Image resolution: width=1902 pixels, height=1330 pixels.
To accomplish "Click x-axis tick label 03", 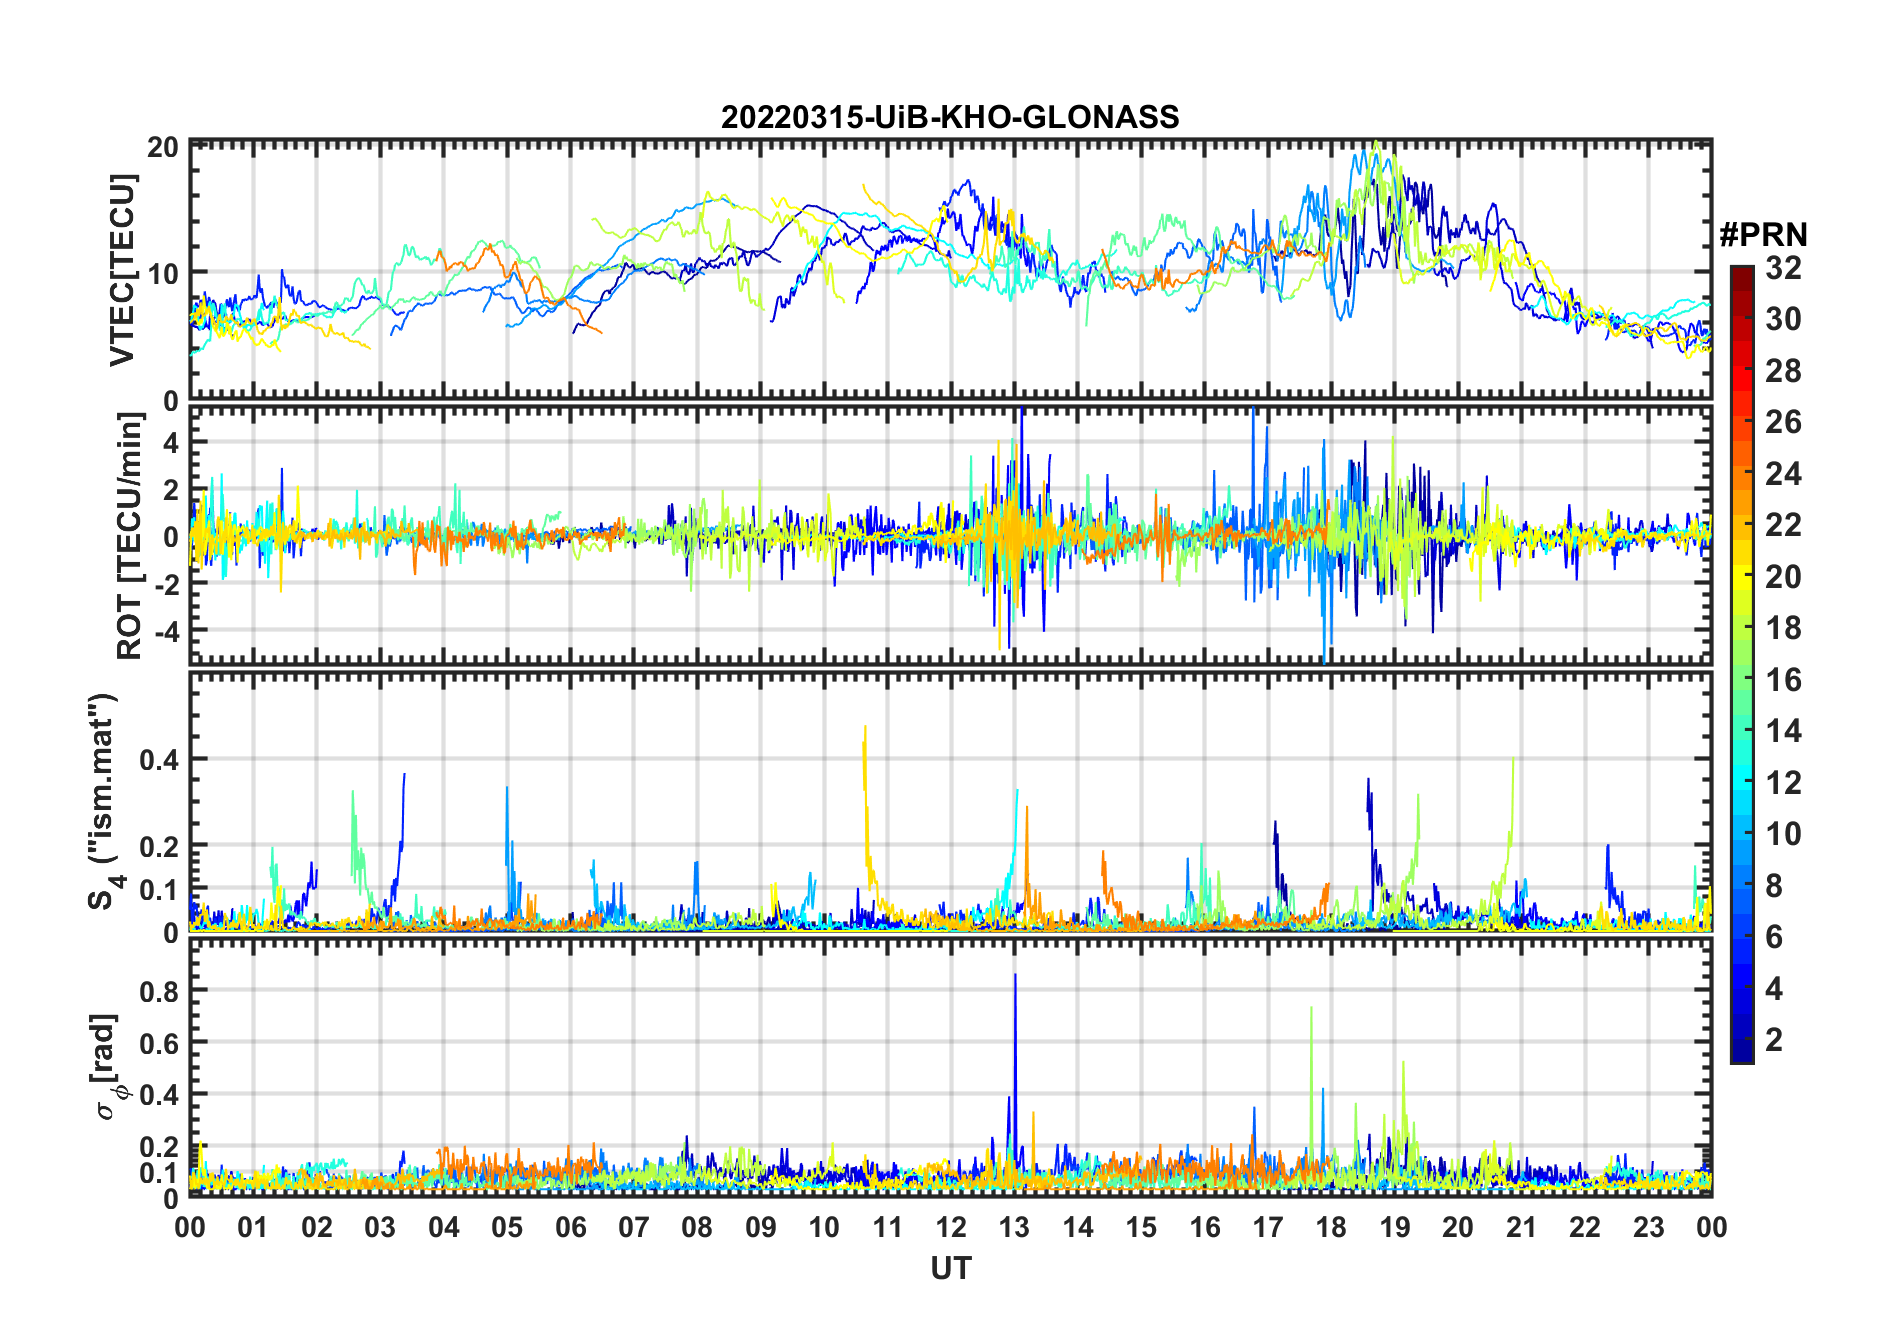I will pyautogui.click(x=380, y=1228).
